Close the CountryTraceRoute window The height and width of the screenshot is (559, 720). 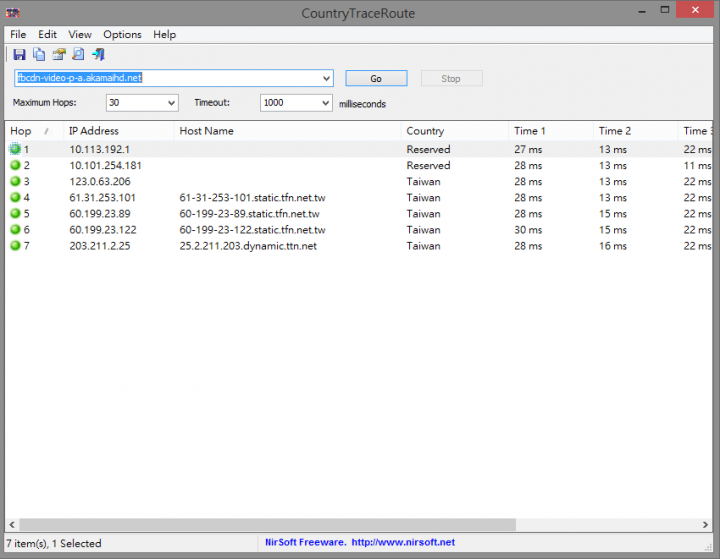point(695,10)
